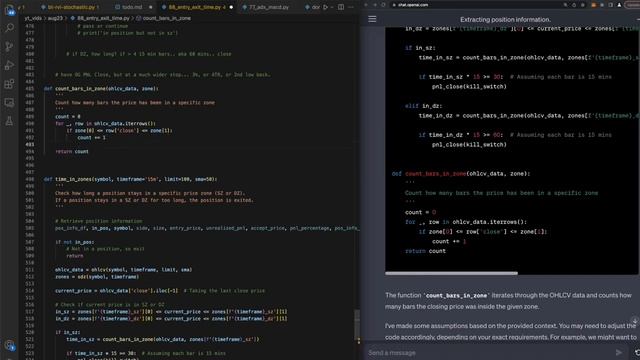The image size is (640, 360).
Task: Go forward in the browser
Action: click(x=375, y=5)
